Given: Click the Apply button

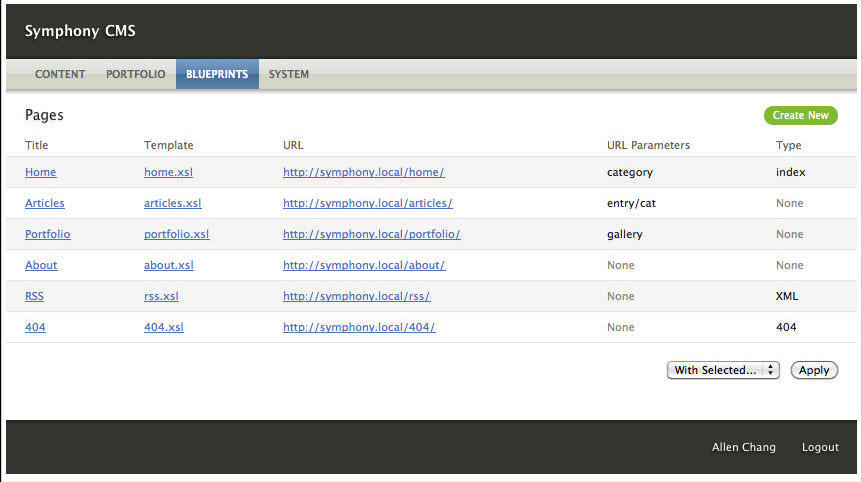Looking at the screenshot, I should (814, 370).
